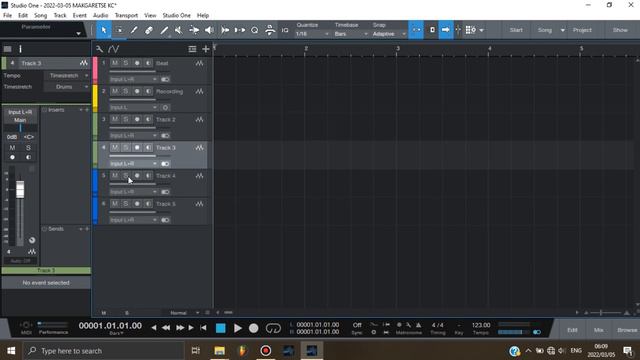Click the Project button
The height and width of the screenshot is (360, 640).
582,30
